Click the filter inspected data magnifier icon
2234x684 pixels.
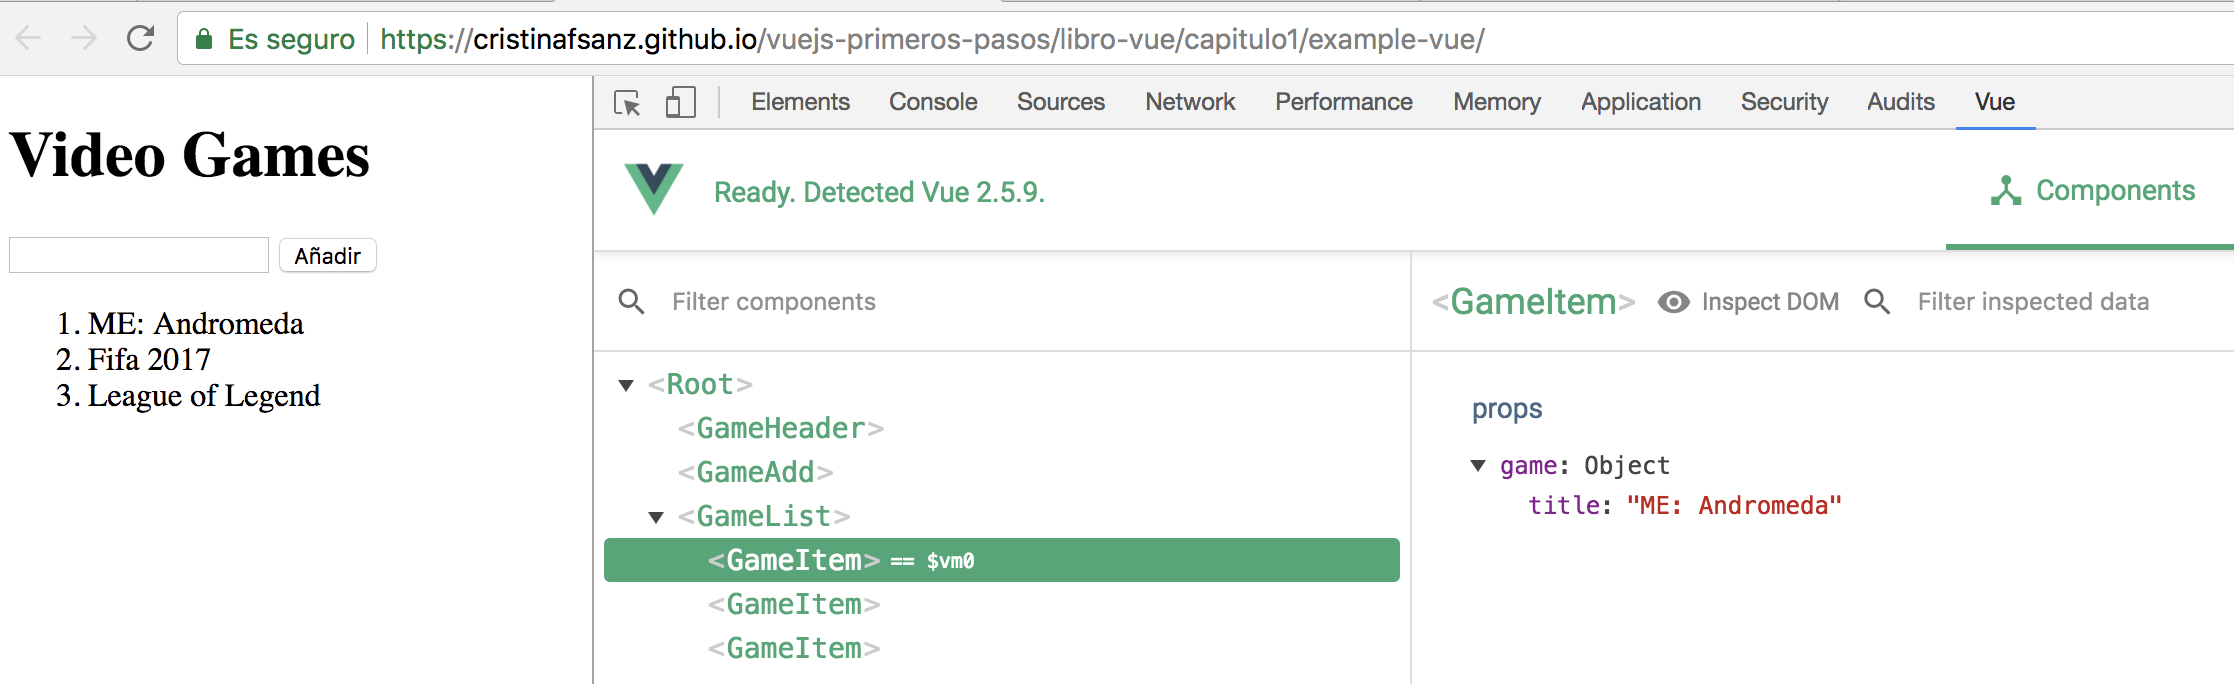(x=1877, y=301)
